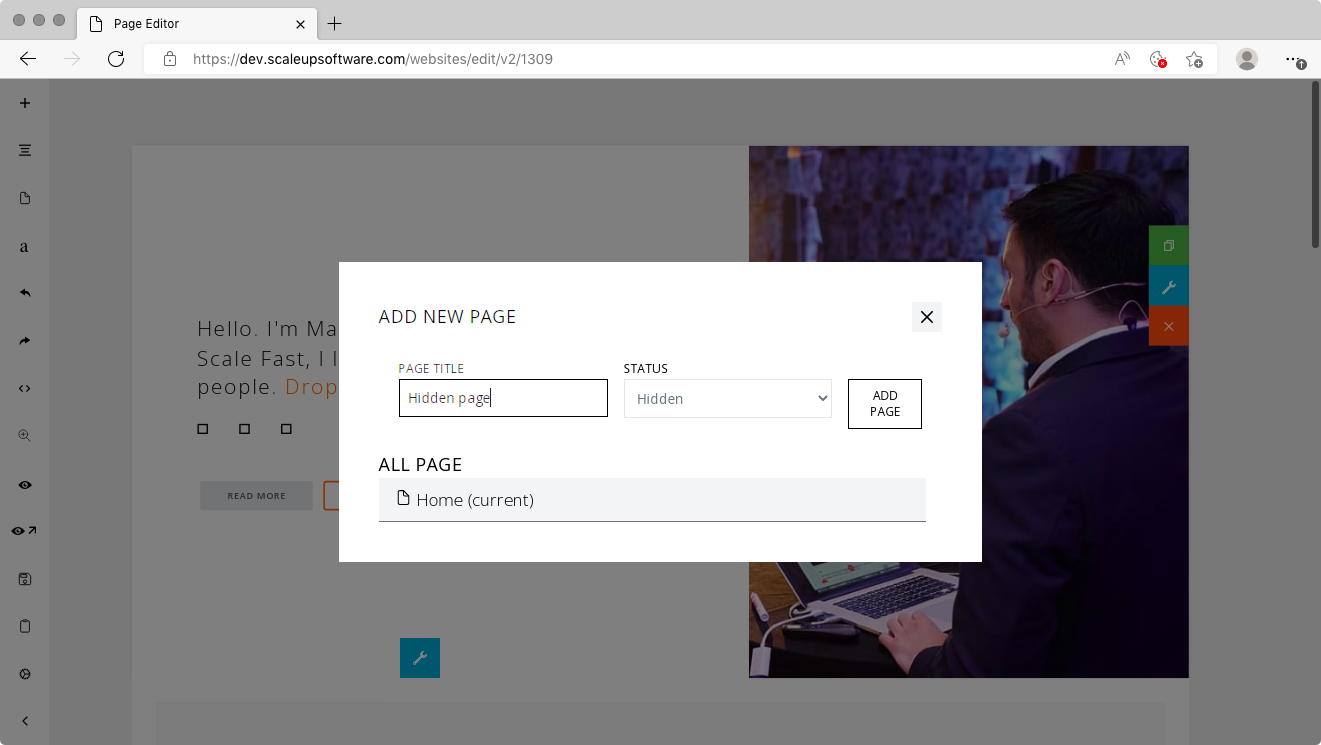Open the code view icon
This screenshot has height=745, width=1321.
25,388
